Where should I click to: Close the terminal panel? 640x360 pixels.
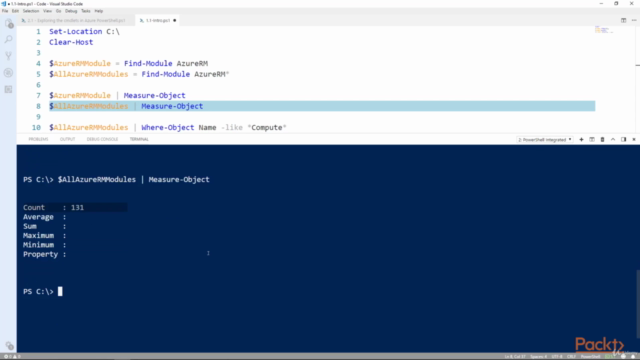coord(634,140)
